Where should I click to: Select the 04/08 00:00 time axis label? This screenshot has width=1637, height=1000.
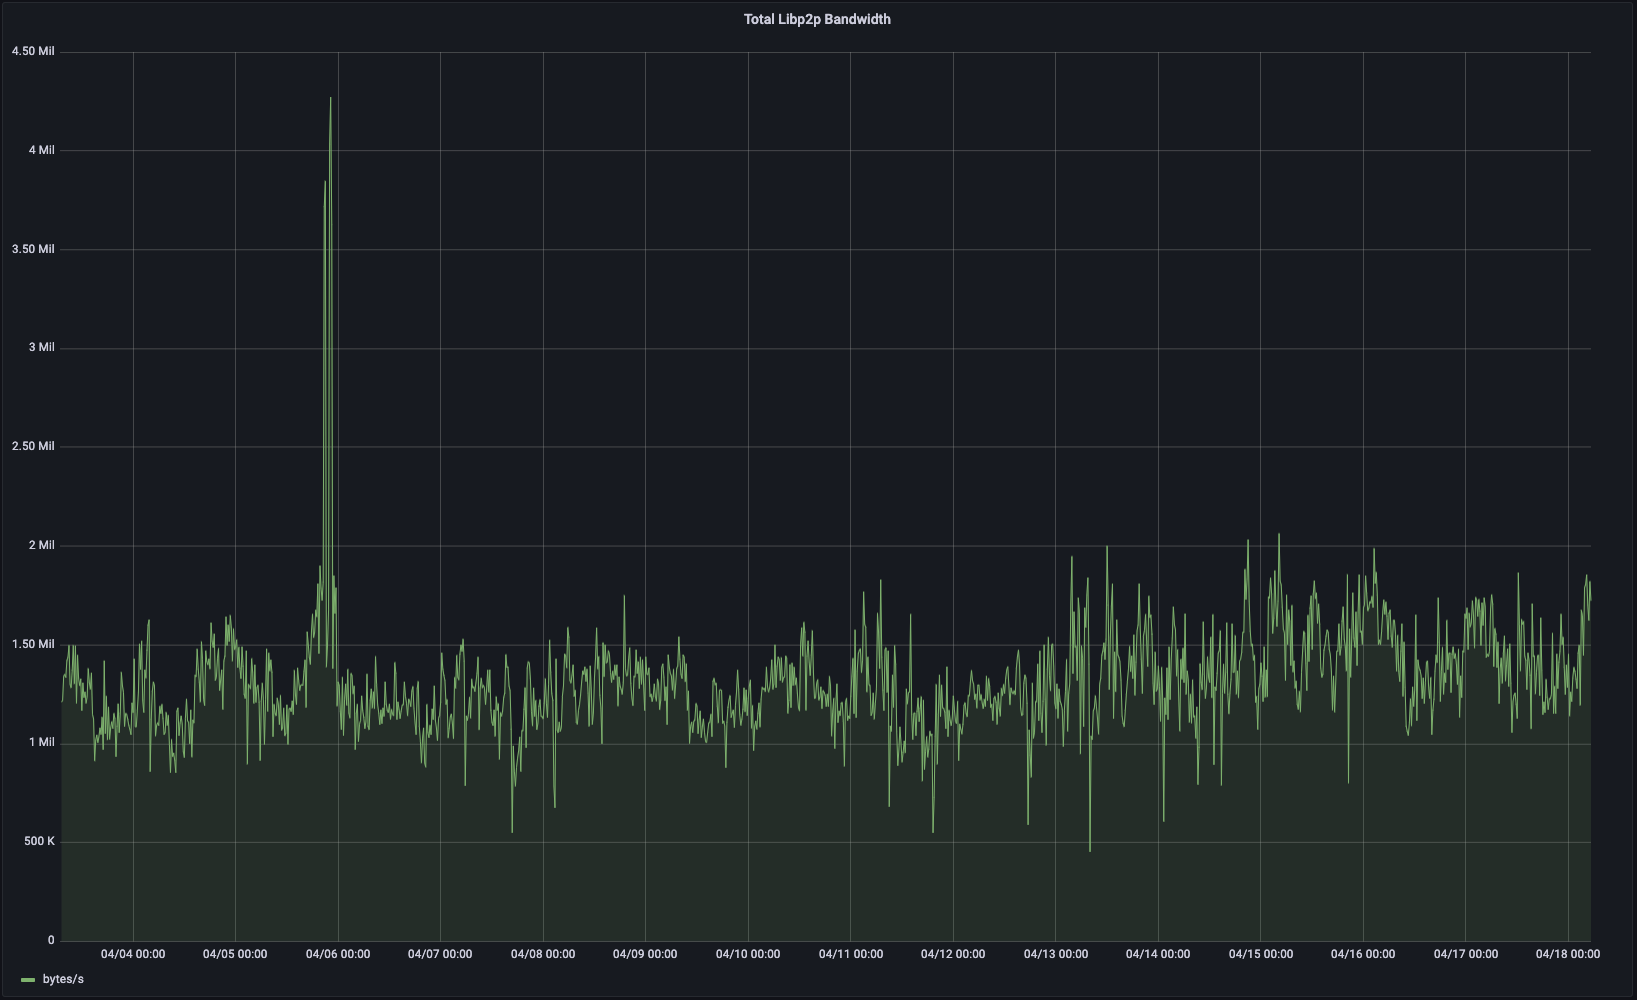click(543, 954)
